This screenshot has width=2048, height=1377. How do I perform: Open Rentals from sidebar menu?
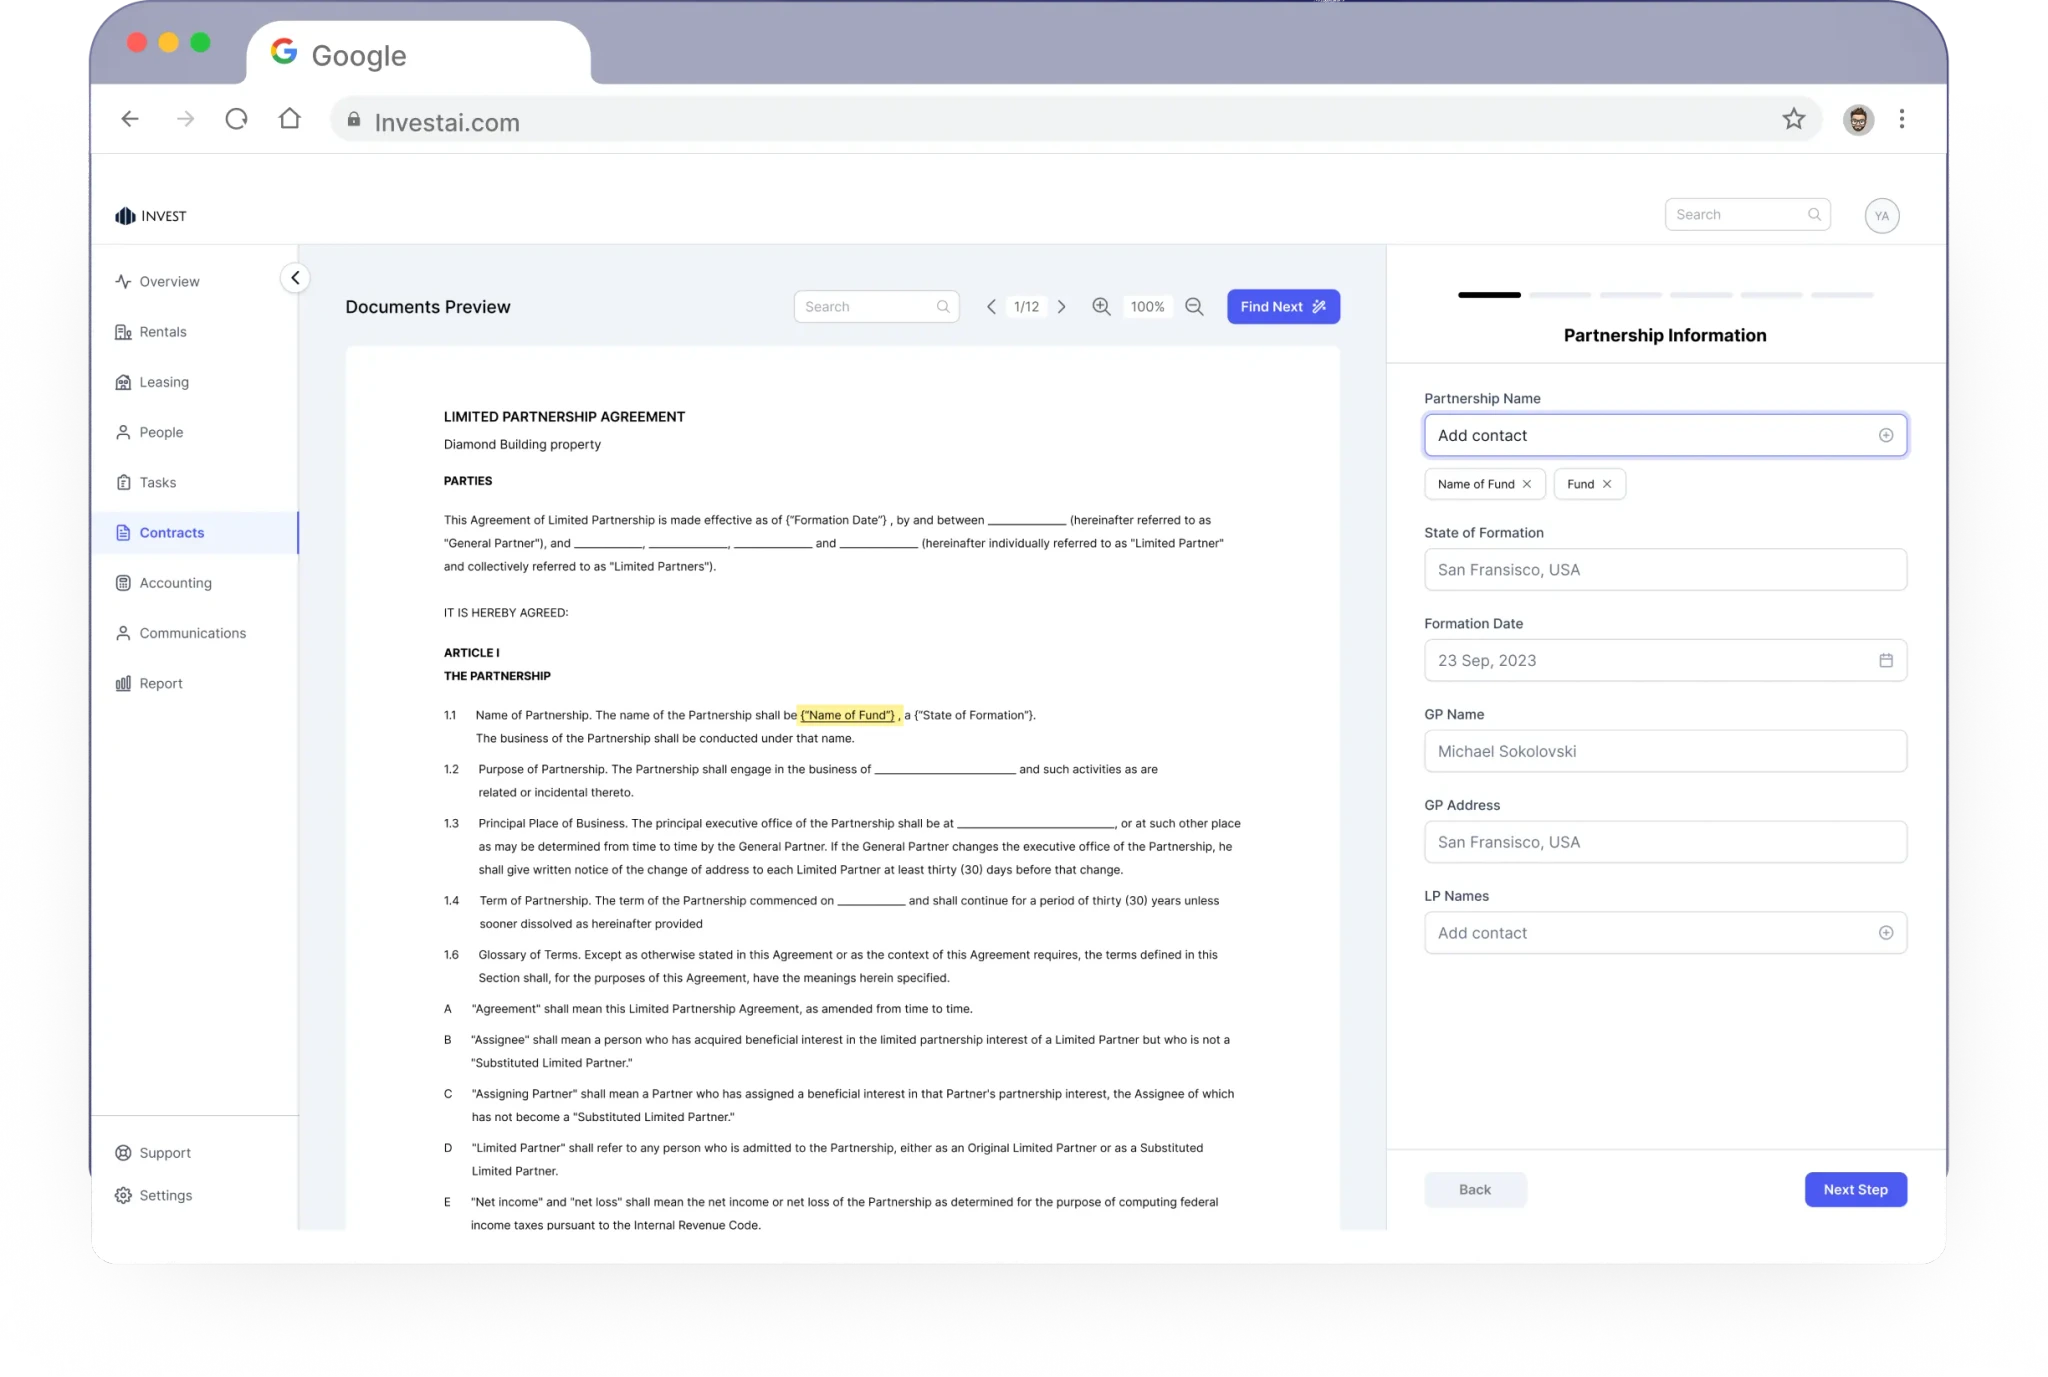pyautogui.click(x=162, y=332)
